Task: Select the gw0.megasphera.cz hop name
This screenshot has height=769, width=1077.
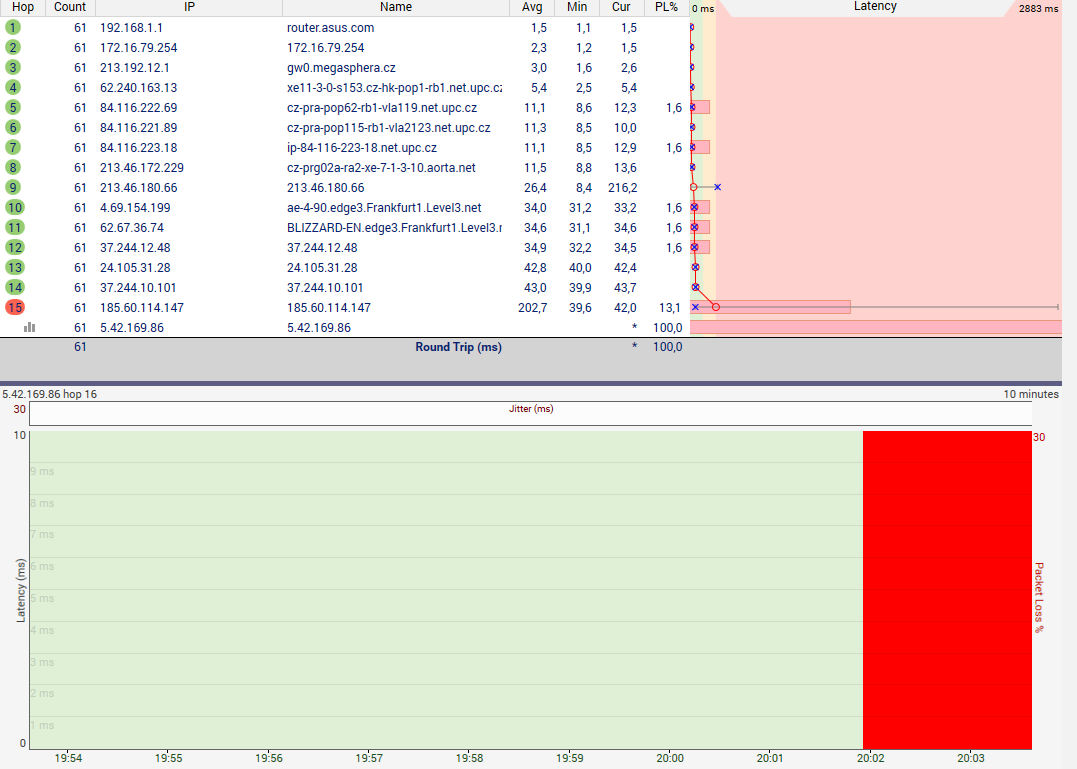Action: (x=341, y=68)
